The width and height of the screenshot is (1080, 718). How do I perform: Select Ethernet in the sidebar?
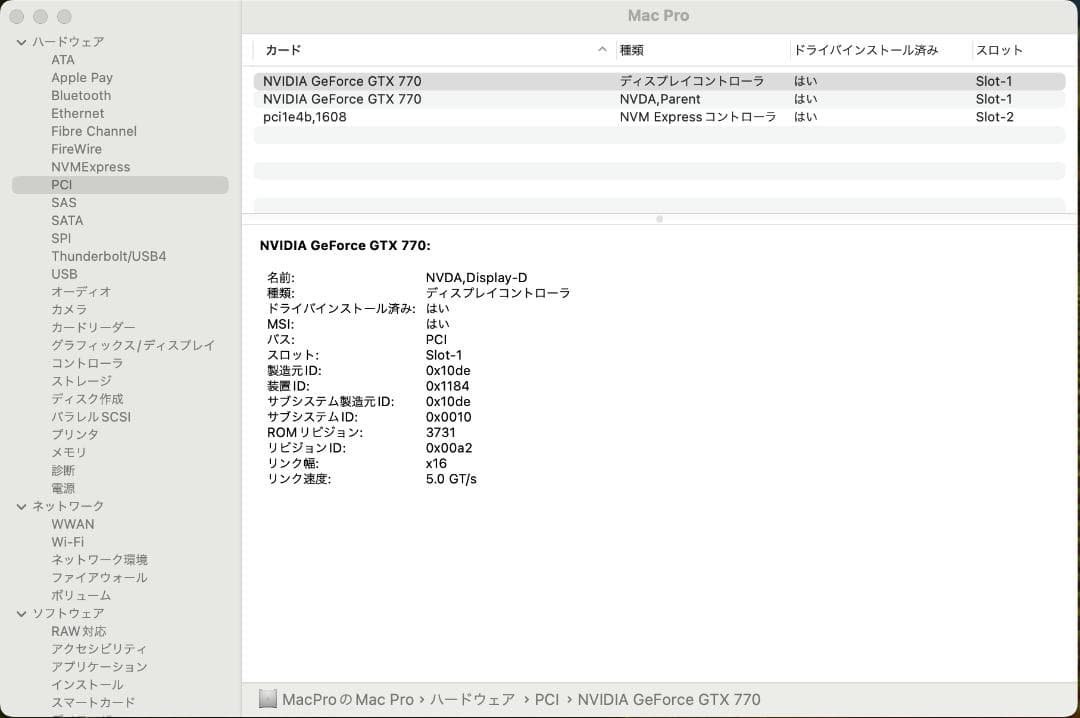tap(77, 114)
